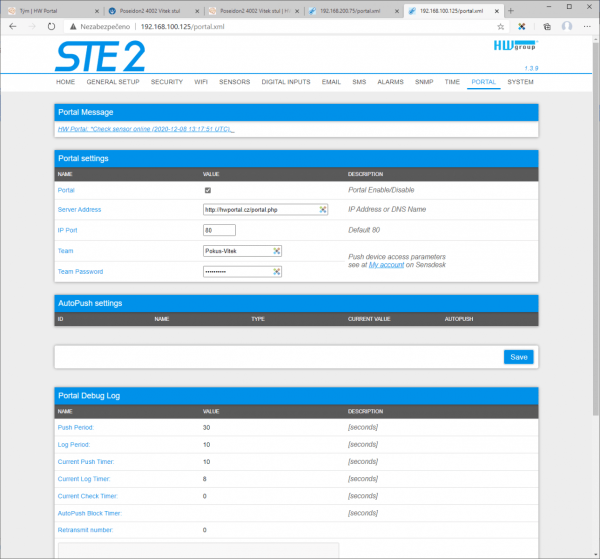Save the portal settings

point(518,356)
